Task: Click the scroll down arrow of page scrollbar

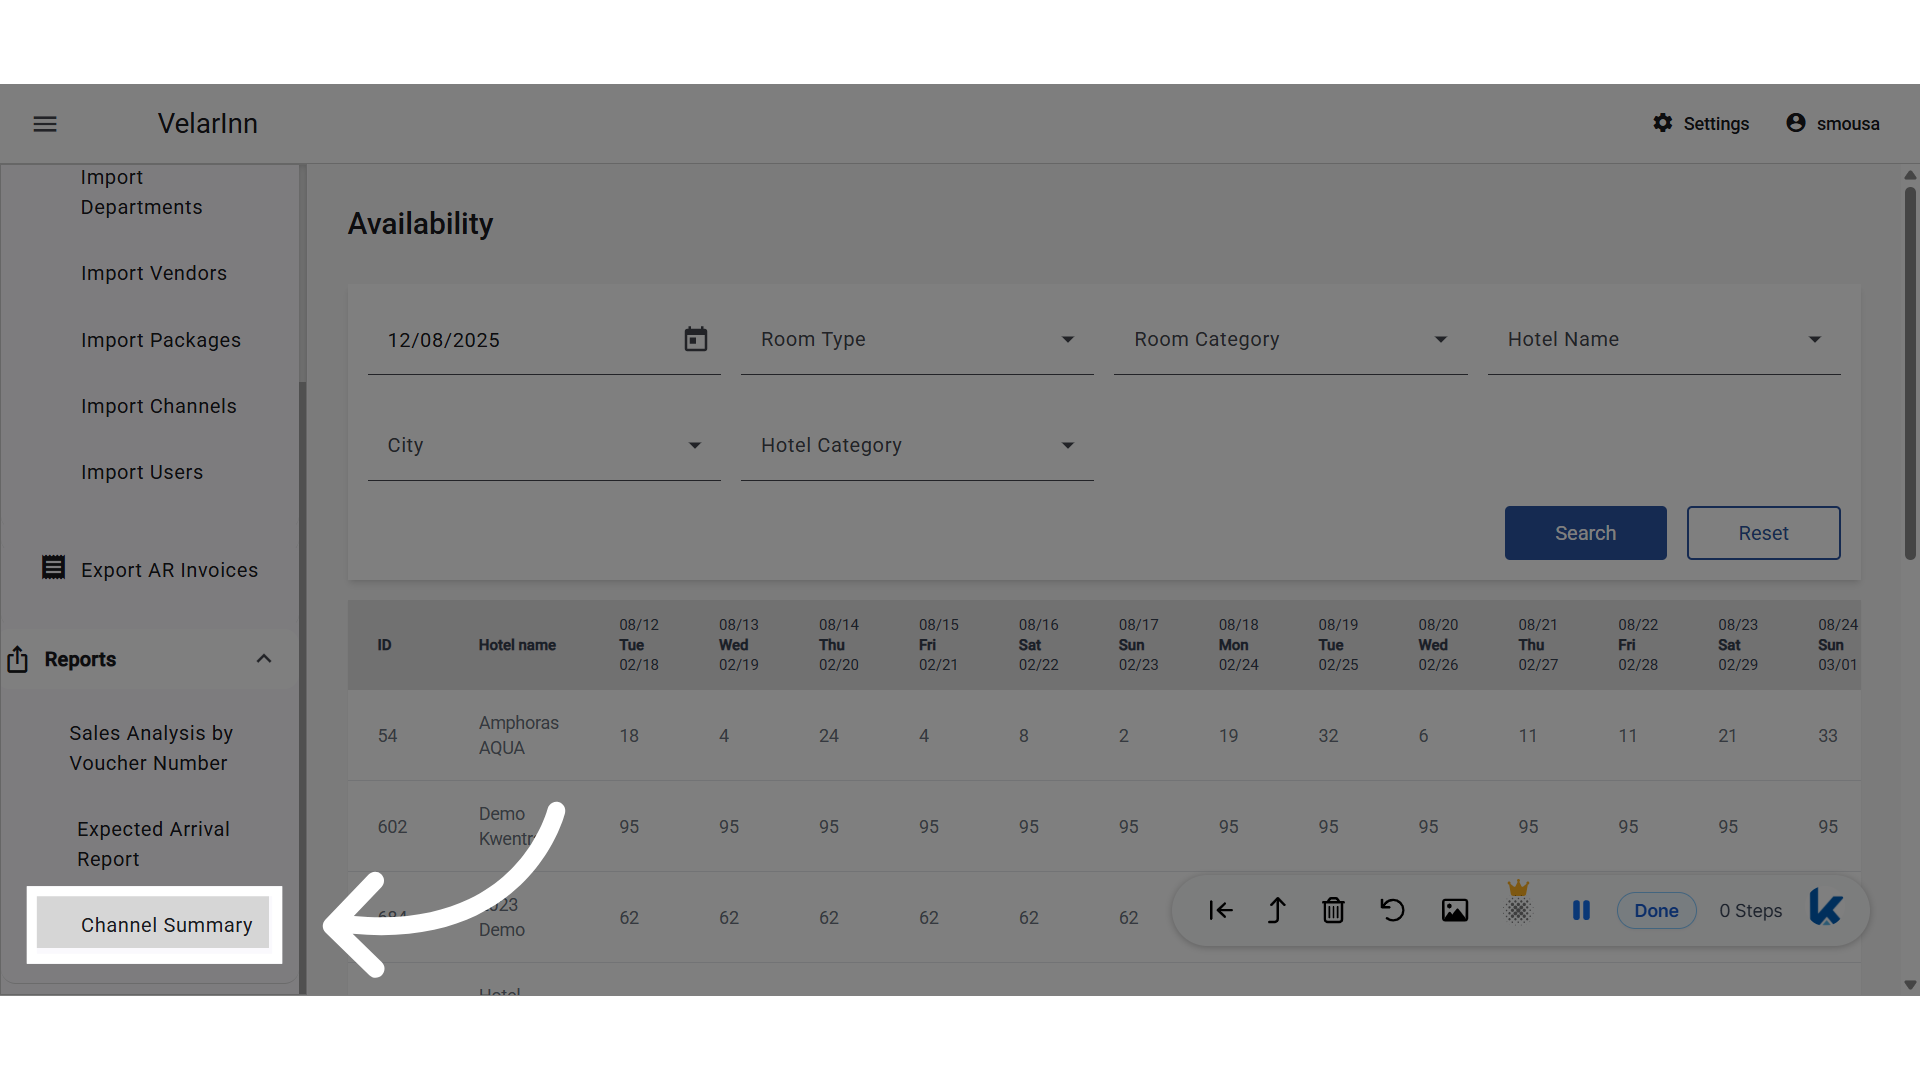Action: (x=1910, y=985)
